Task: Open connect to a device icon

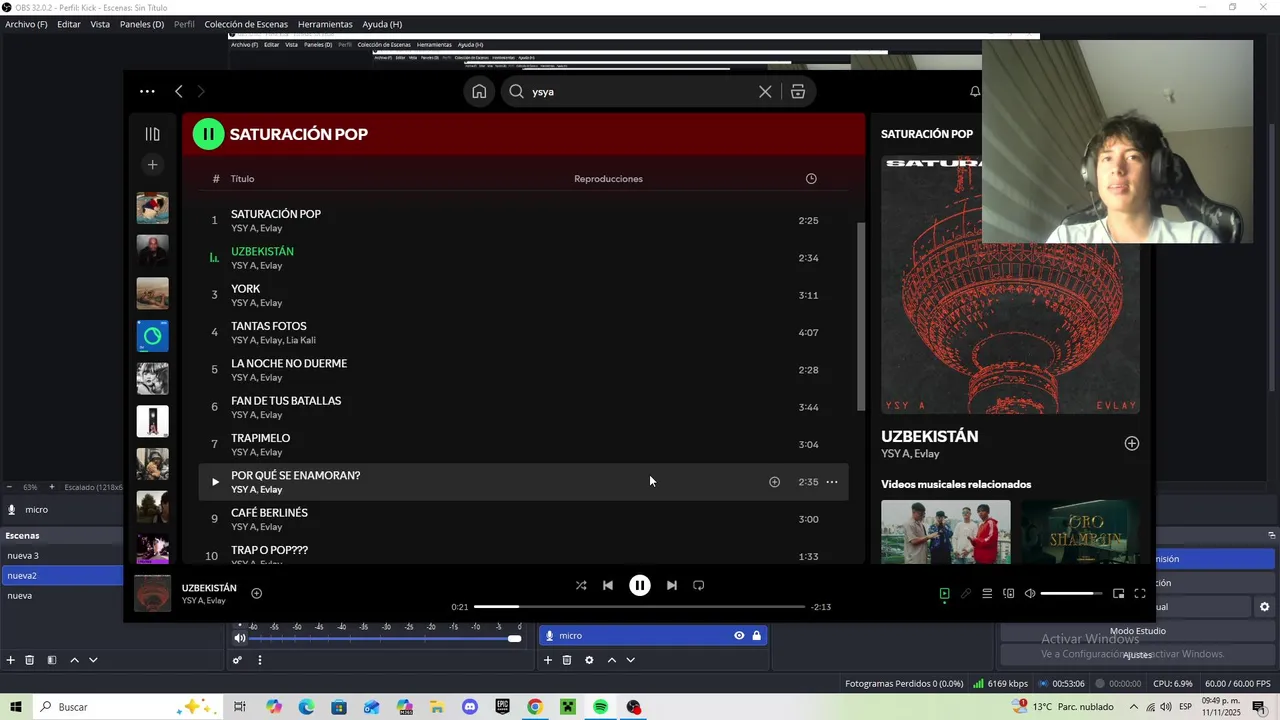Action: (1008, 593)
